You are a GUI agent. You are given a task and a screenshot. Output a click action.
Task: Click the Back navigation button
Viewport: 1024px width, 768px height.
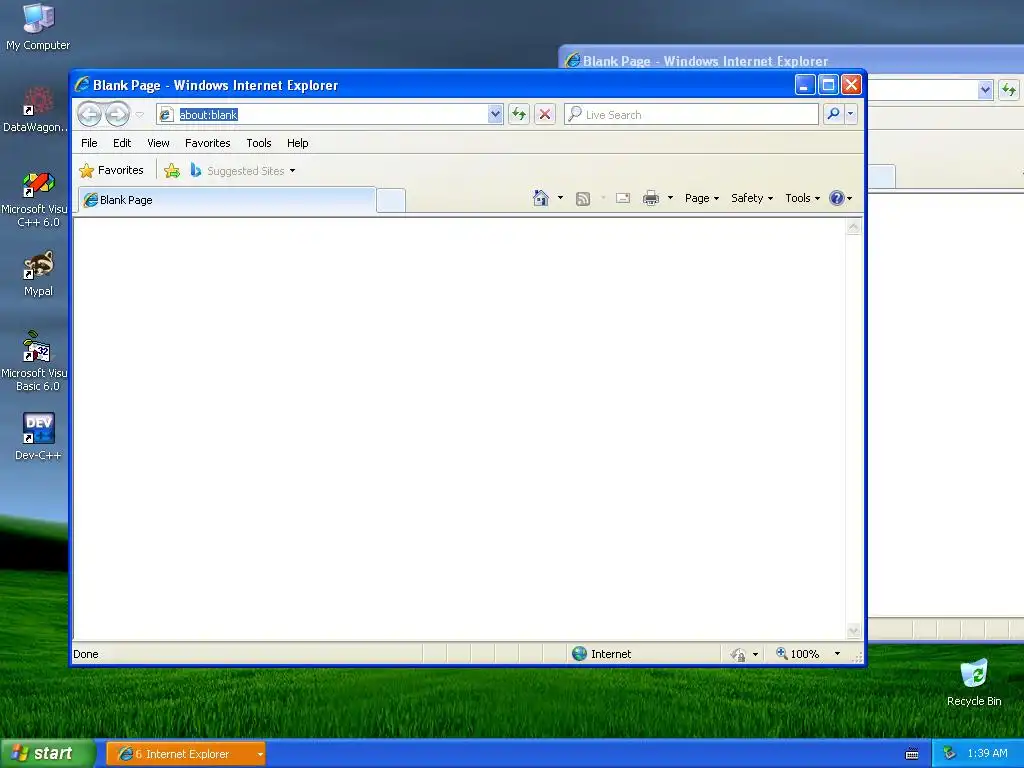[89, 114]
